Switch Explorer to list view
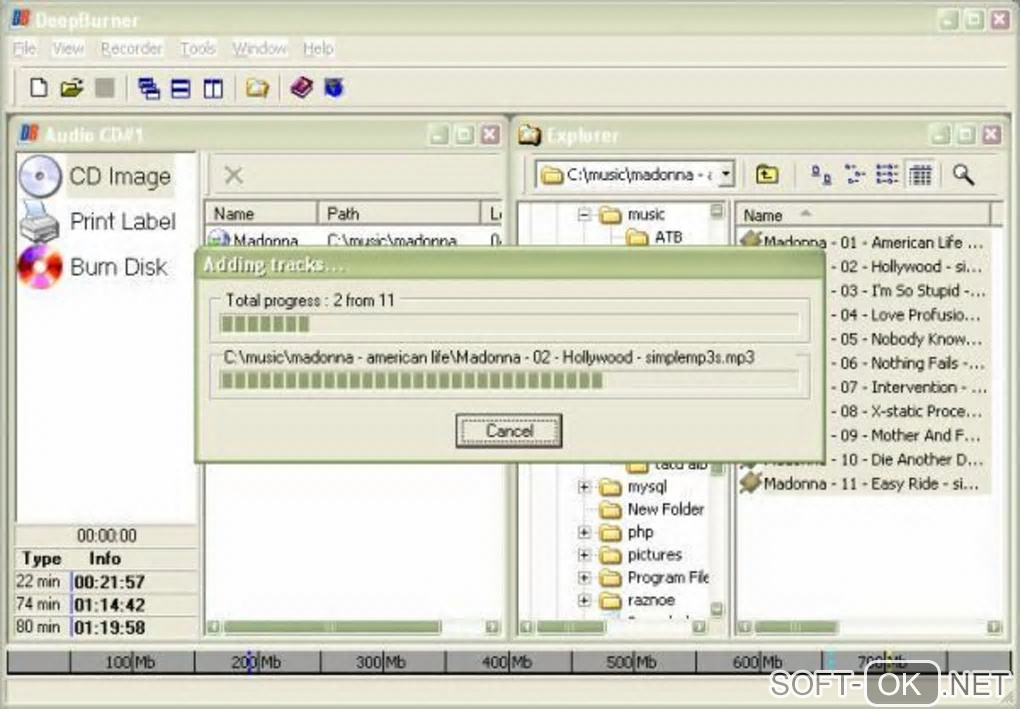Image resolution: width=1020 pixels, height=709 pixels. coord(887,174)
